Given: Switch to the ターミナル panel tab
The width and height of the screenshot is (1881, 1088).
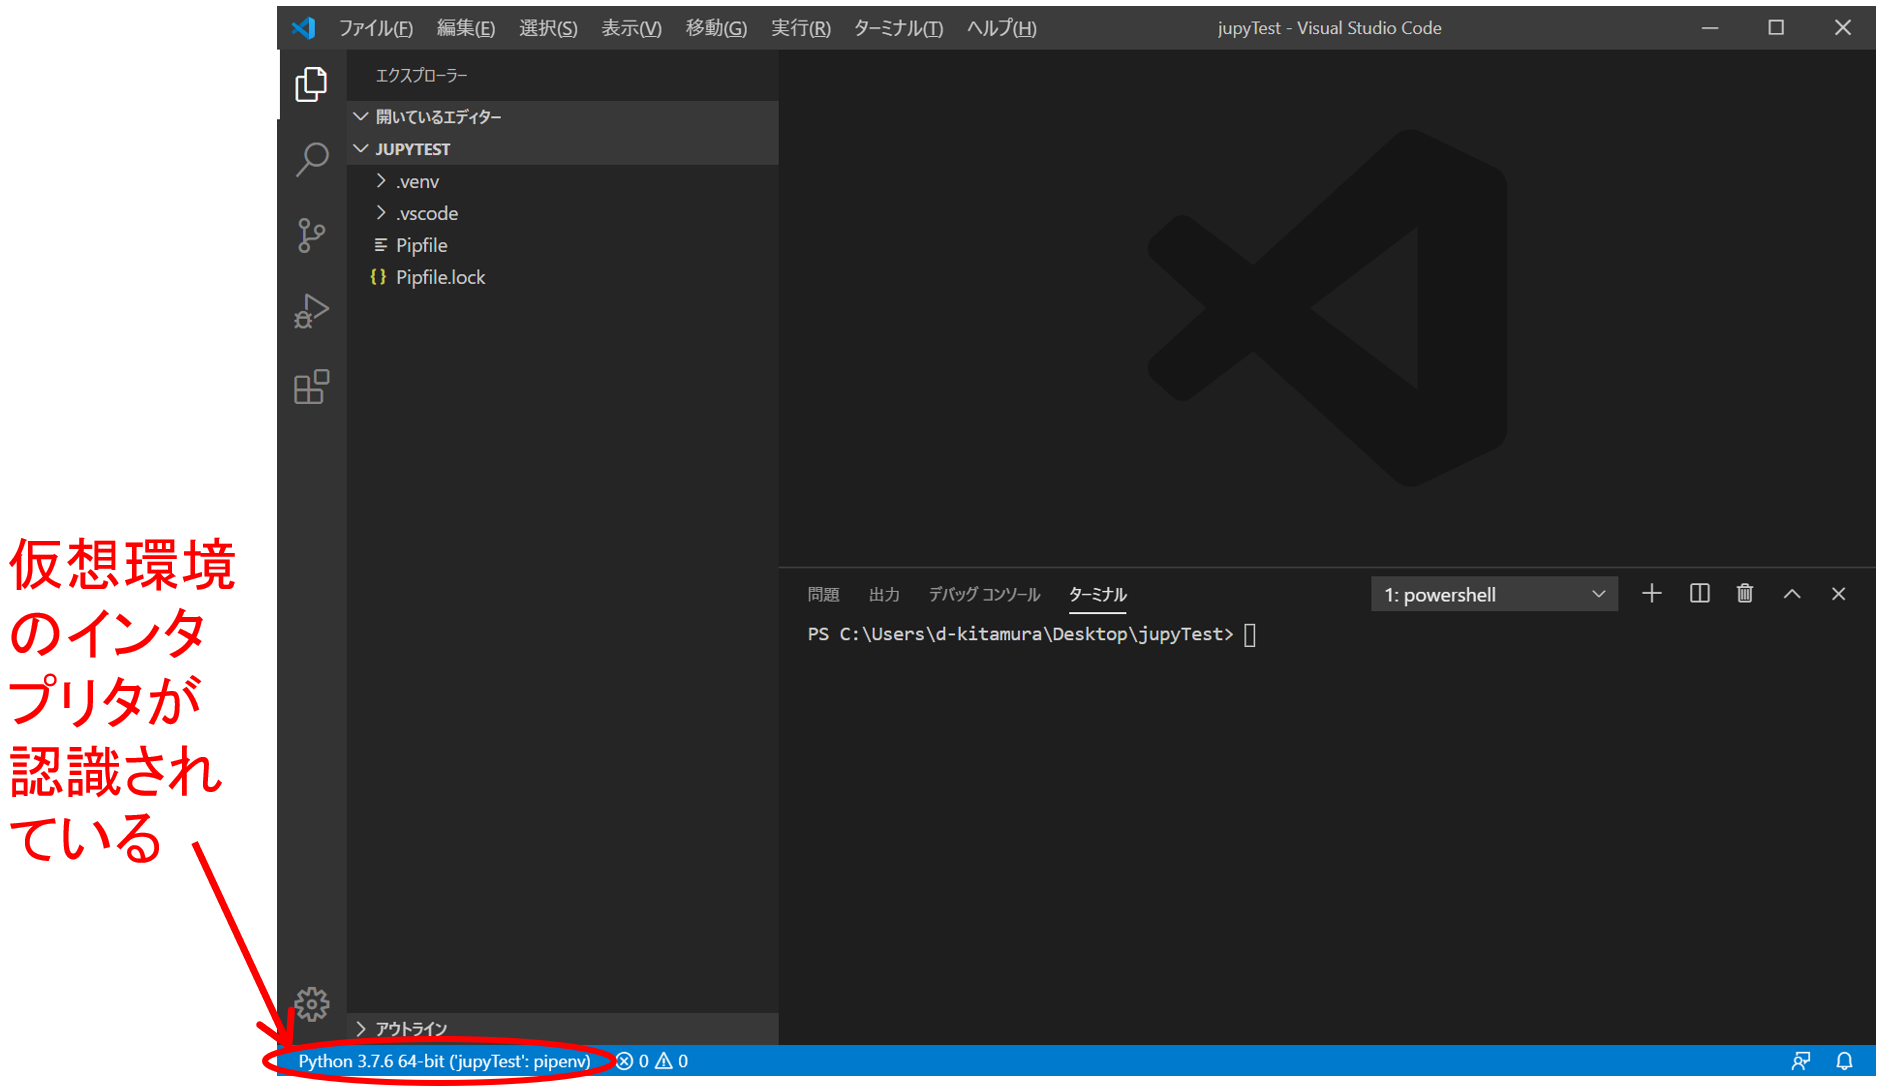Looking at the screenshot, I should pos(1097,595).
